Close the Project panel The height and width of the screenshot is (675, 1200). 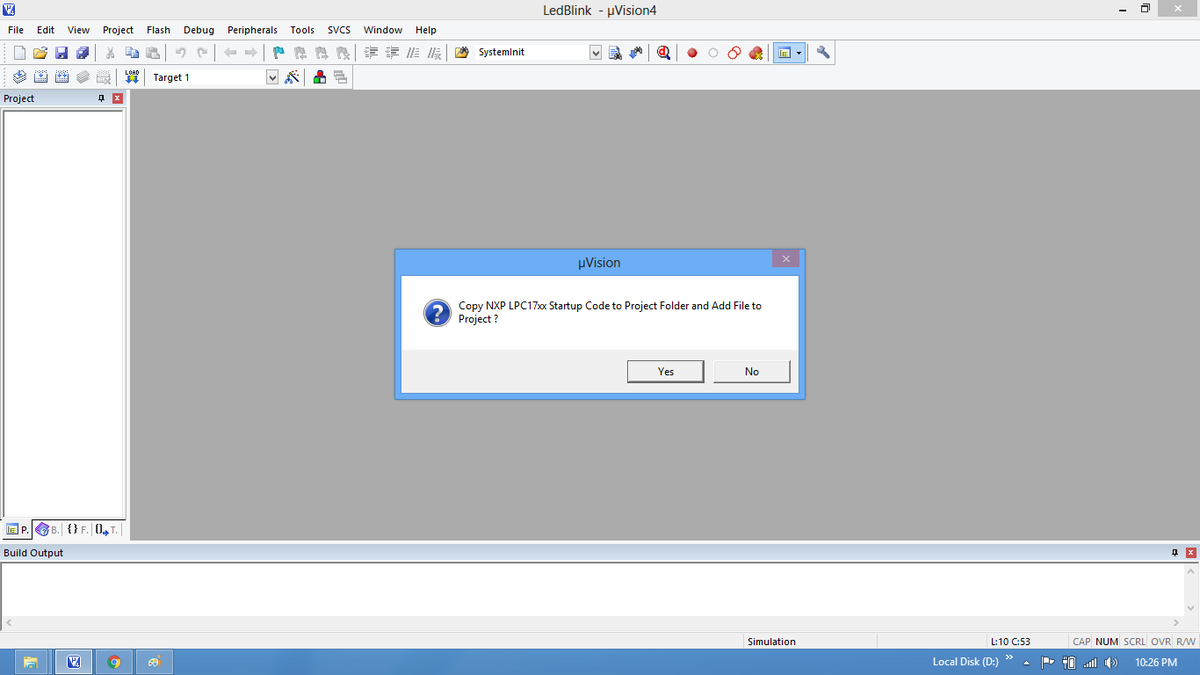(x=117, y=98)
